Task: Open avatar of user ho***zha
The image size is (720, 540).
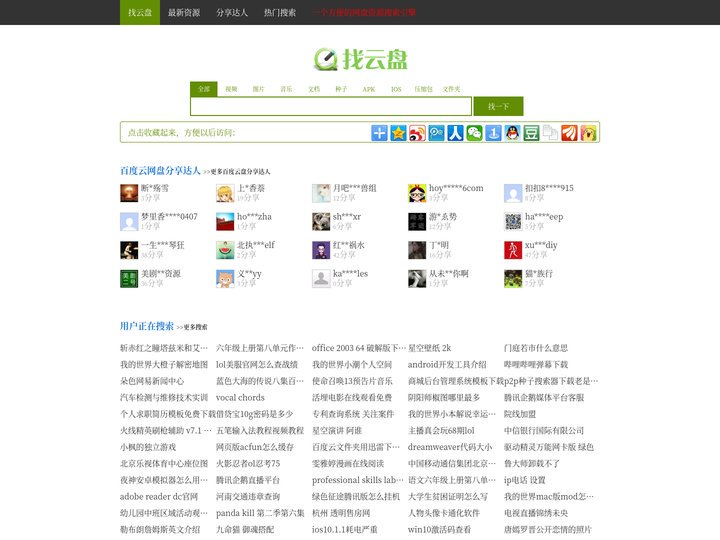Action: tap(225, 222)
